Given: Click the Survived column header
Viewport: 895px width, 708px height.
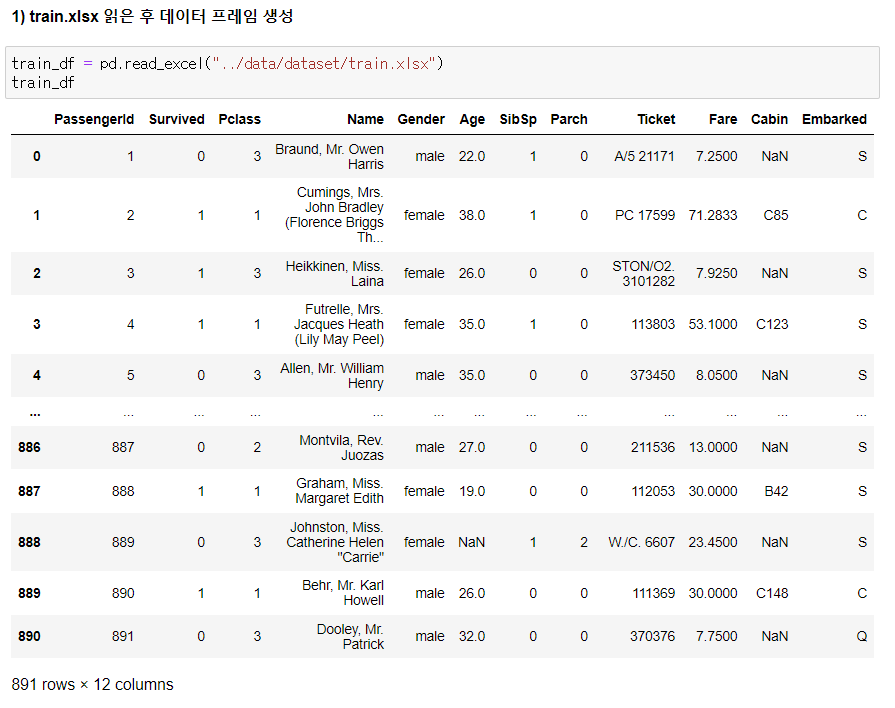Looking at the screenshot, I should (176, 119).
